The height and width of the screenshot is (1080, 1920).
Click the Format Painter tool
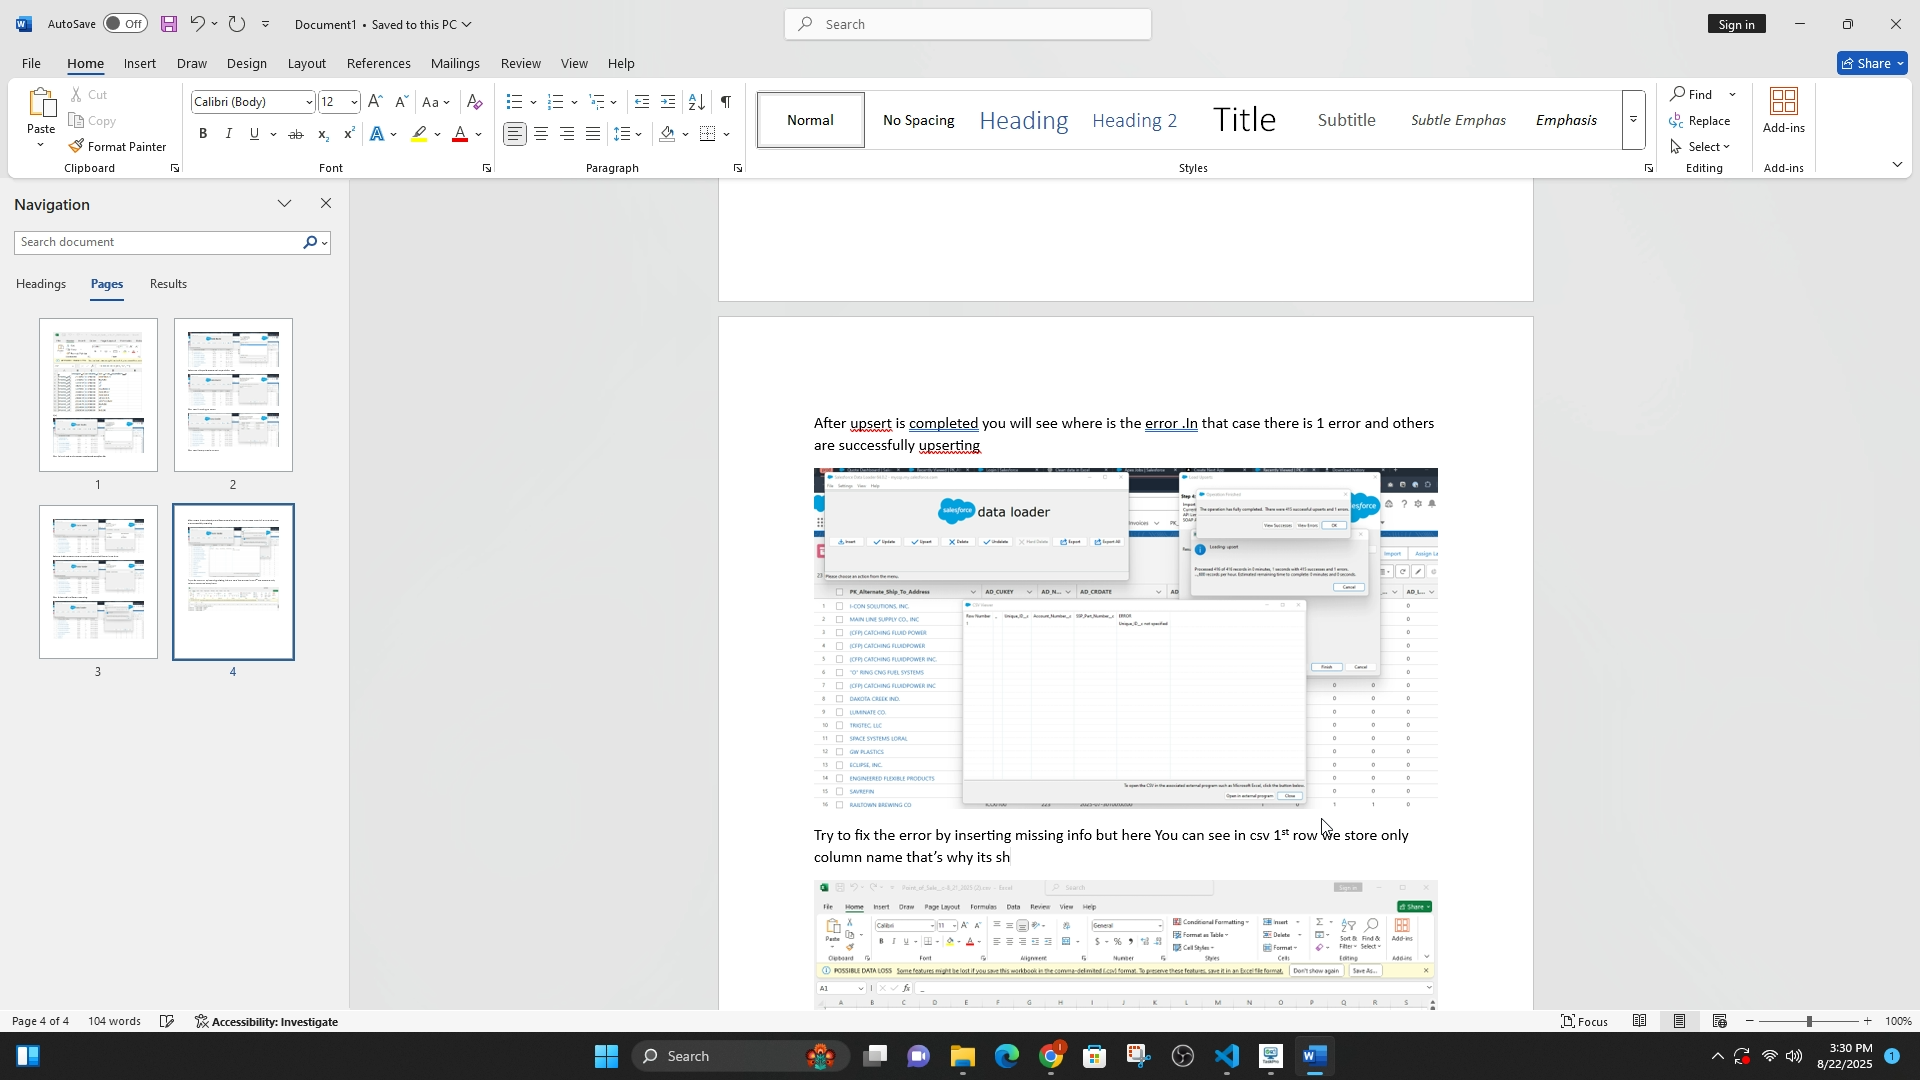coord(117,147)
